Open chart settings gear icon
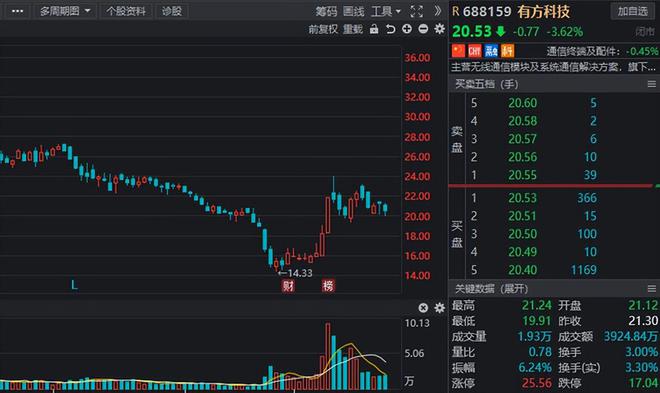Image resolution: width=660 pixels, height=393 pixels. 439,29
